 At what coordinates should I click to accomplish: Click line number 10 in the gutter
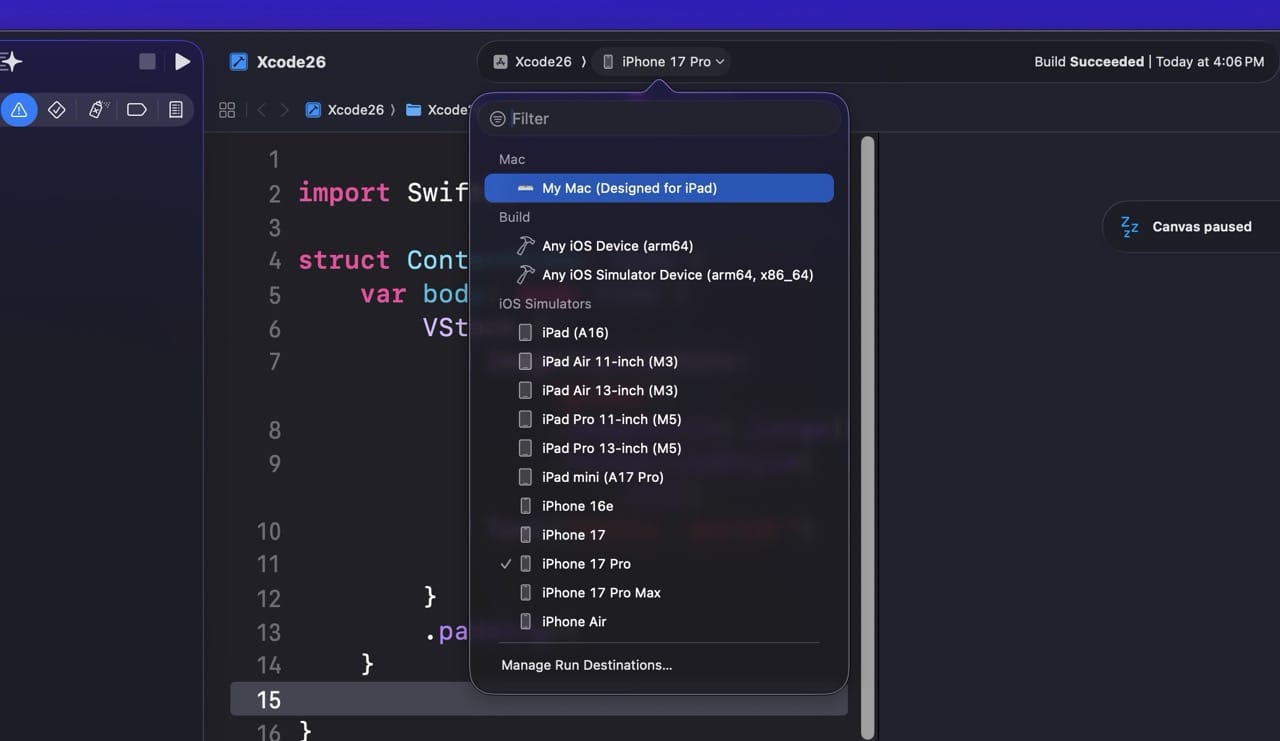269,531
